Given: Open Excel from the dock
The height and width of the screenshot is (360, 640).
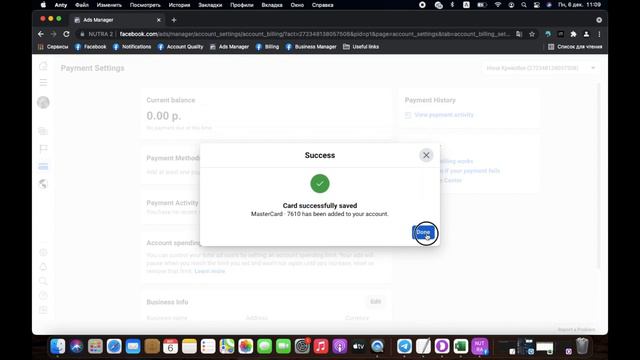Looking at the screenshot, I should (460, 347).
